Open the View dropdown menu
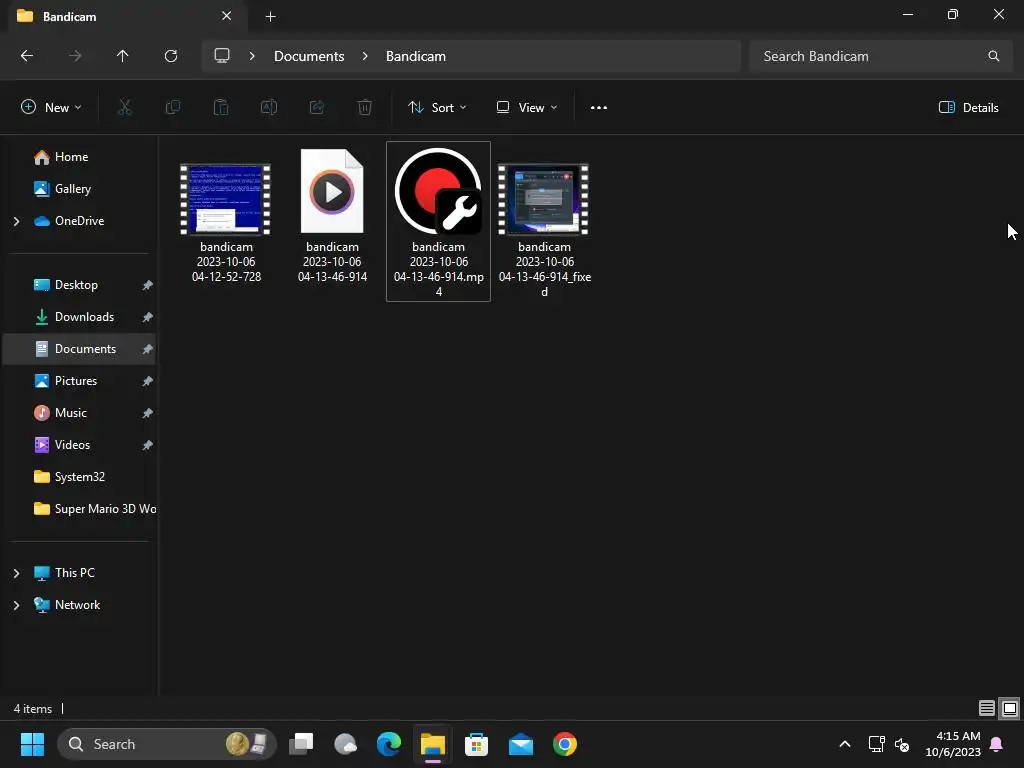This screenshot has height=768, width=1024. tap(526, 108)
